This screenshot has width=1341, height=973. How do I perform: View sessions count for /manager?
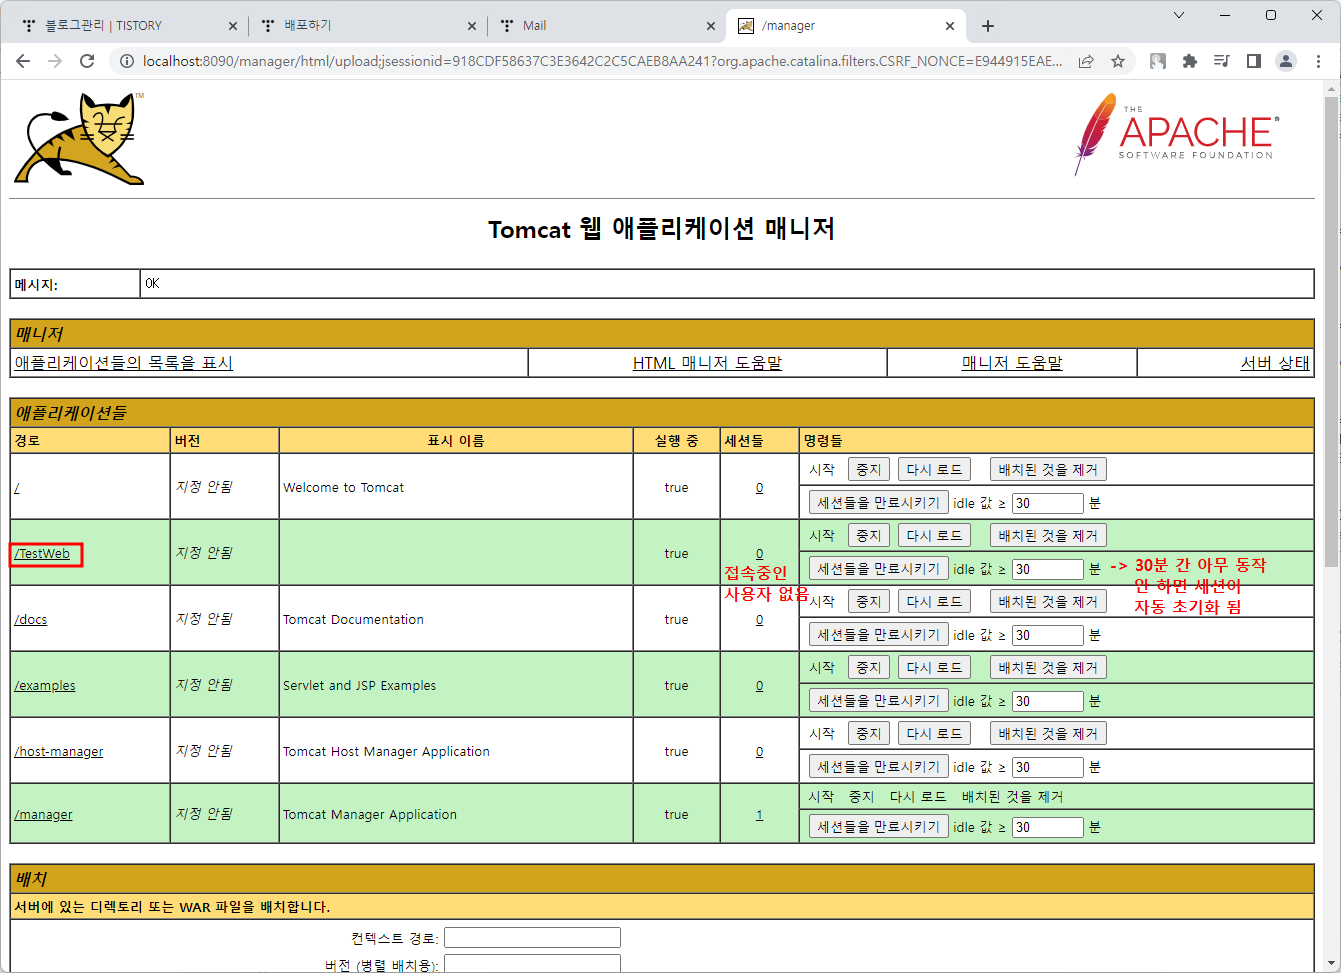(759, 815)
